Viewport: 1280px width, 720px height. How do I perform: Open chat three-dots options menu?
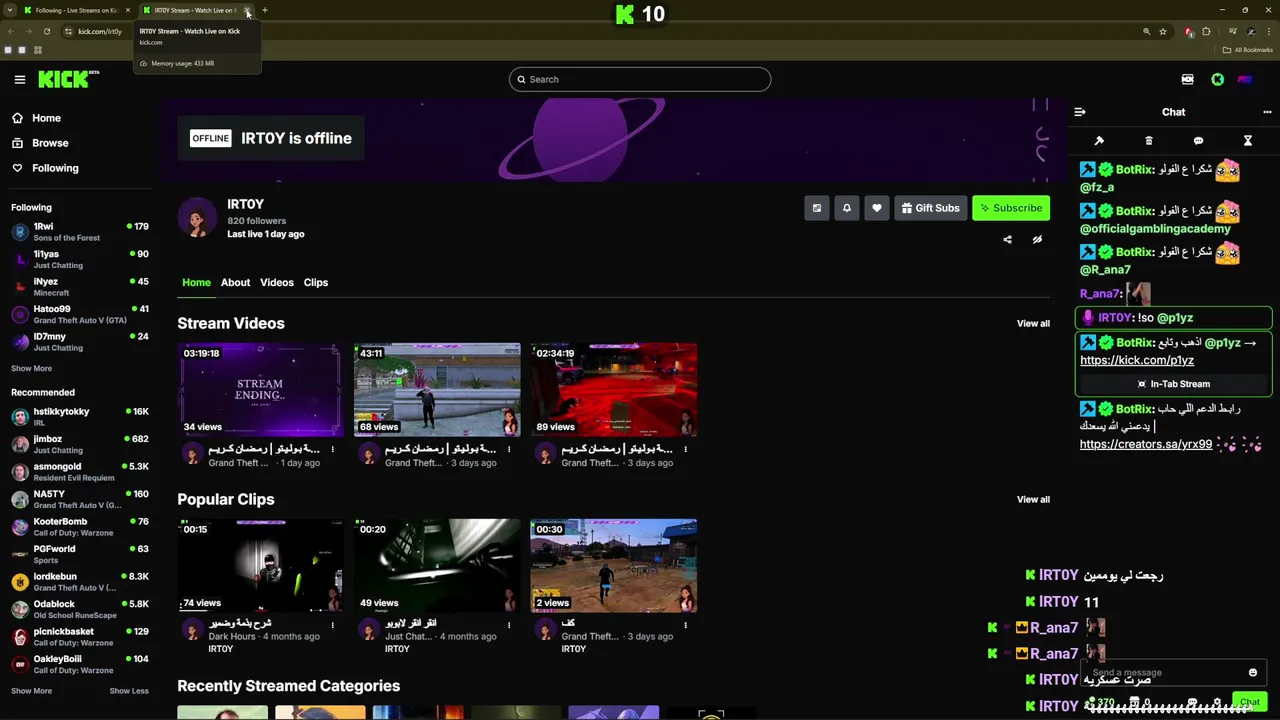click(1267, 112)
